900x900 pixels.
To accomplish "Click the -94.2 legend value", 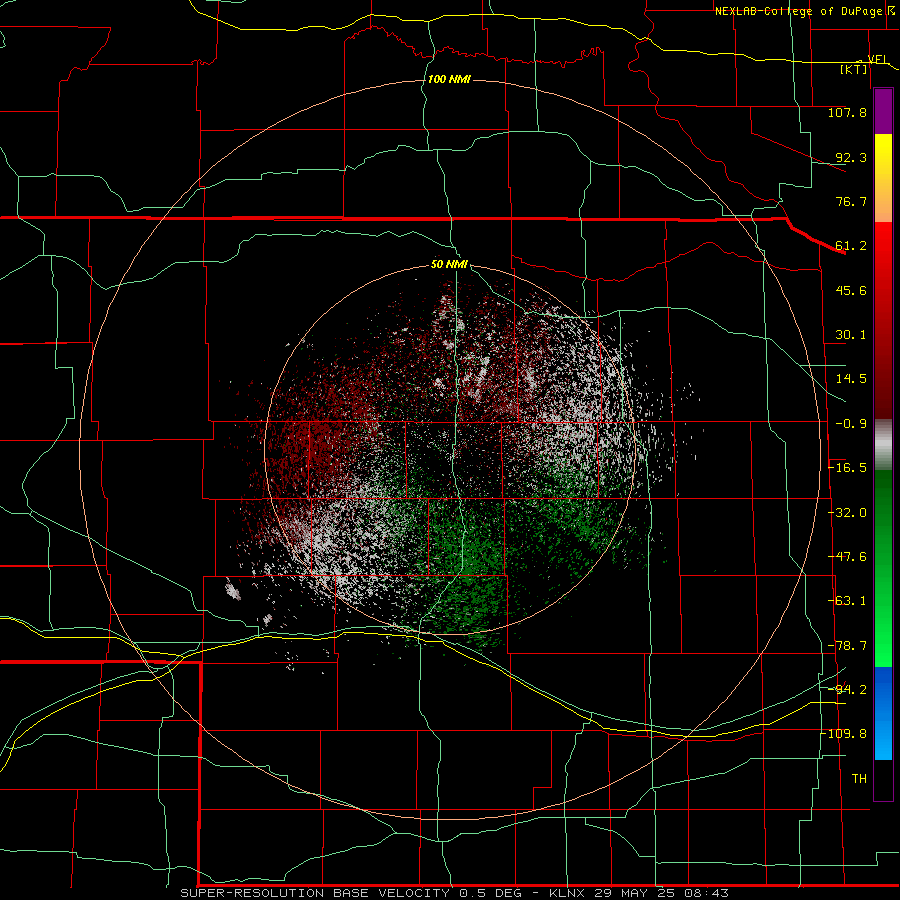I will click(847, 689).
